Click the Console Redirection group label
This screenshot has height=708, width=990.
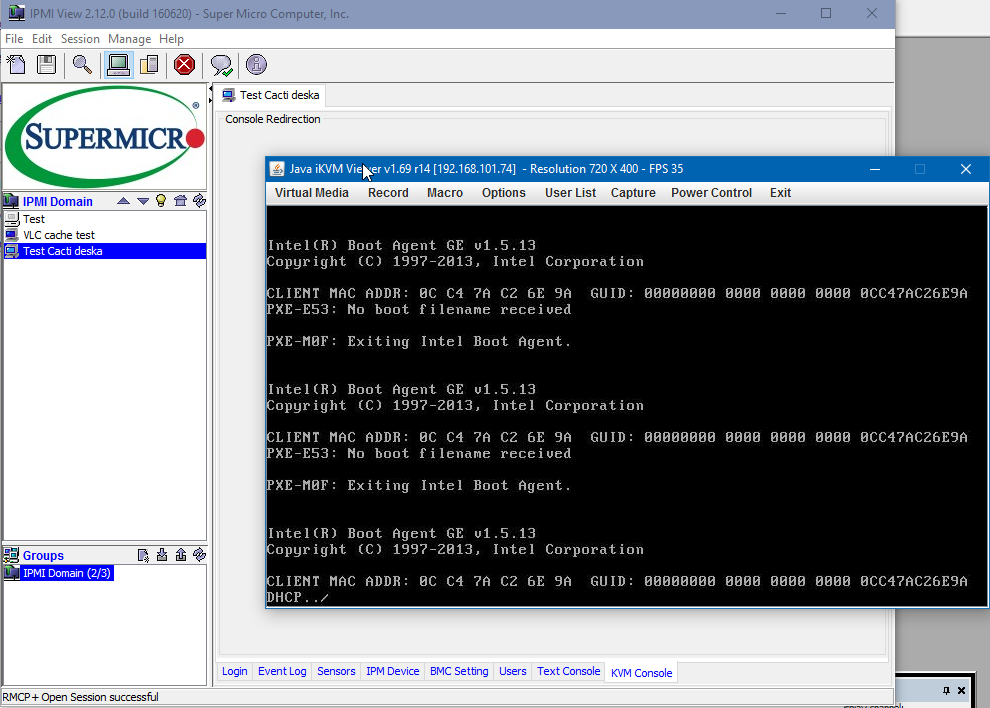tap(273, 119)
